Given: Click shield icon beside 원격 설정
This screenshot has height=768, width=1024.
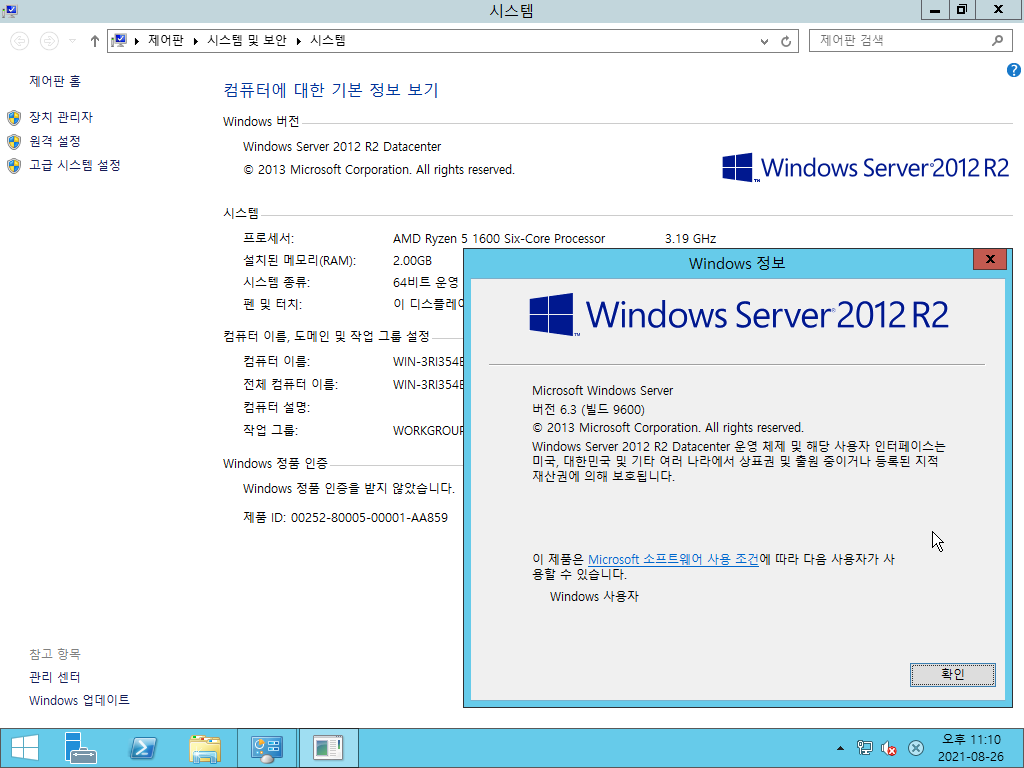Looking at the screenshot, I should (14, 142).
